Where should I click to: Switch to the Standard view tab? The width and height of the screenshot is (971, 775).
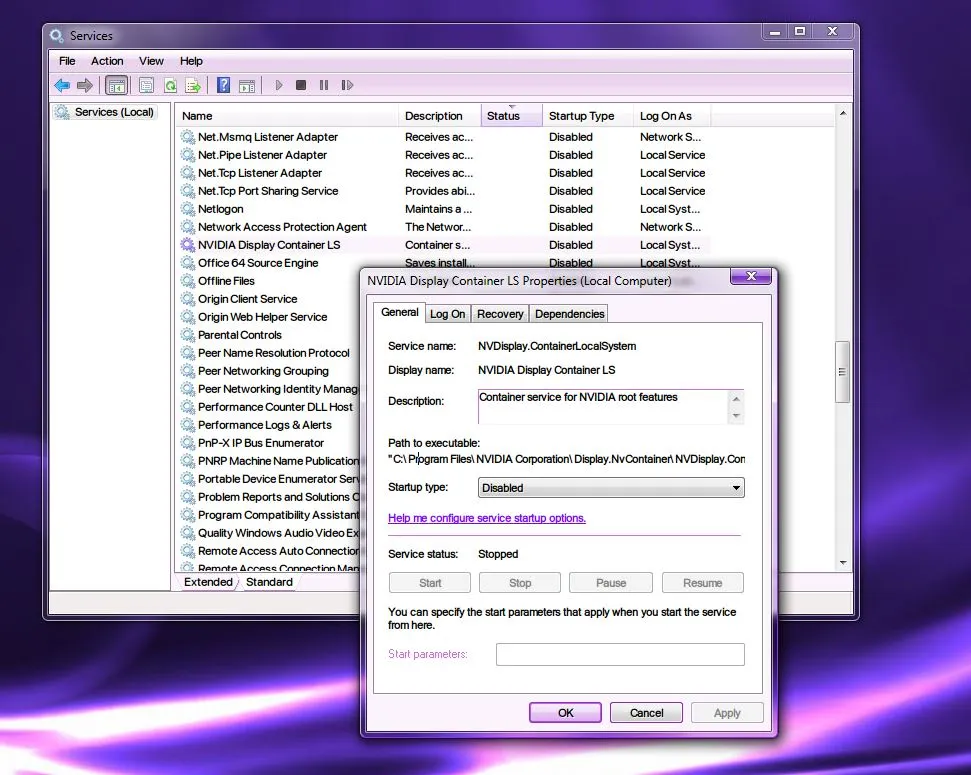click(269, 582)
